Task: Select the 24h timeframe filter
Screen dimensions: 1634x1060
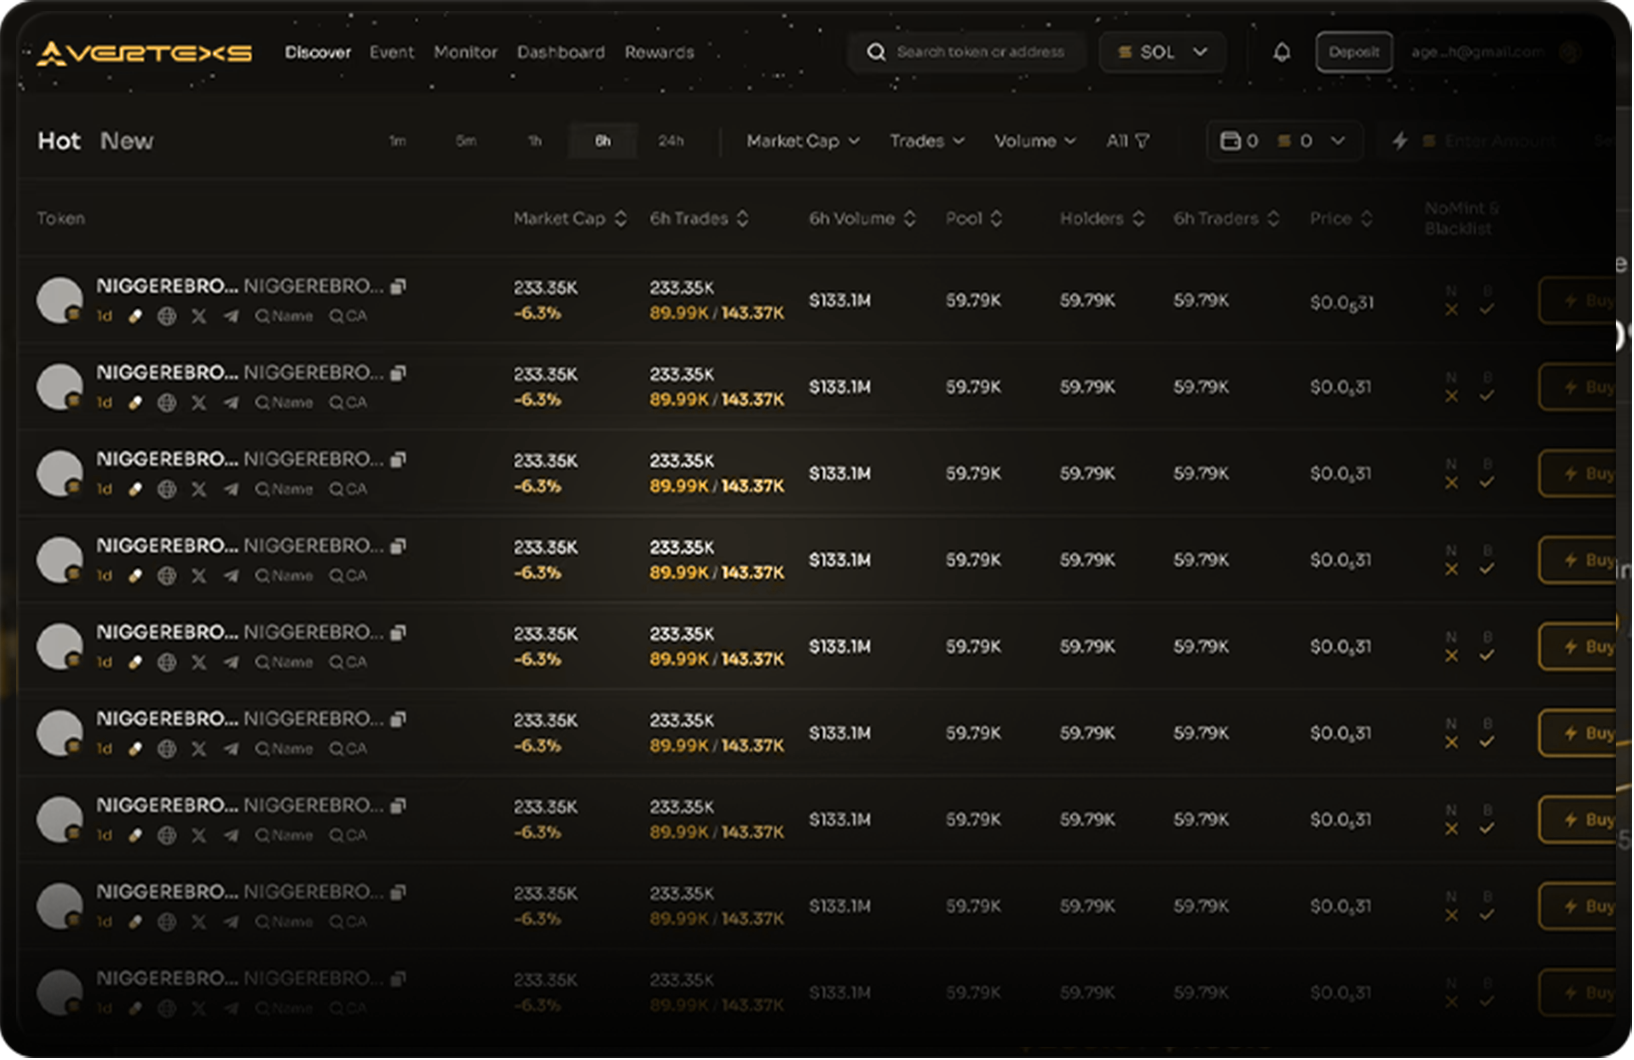Action: 670,141
